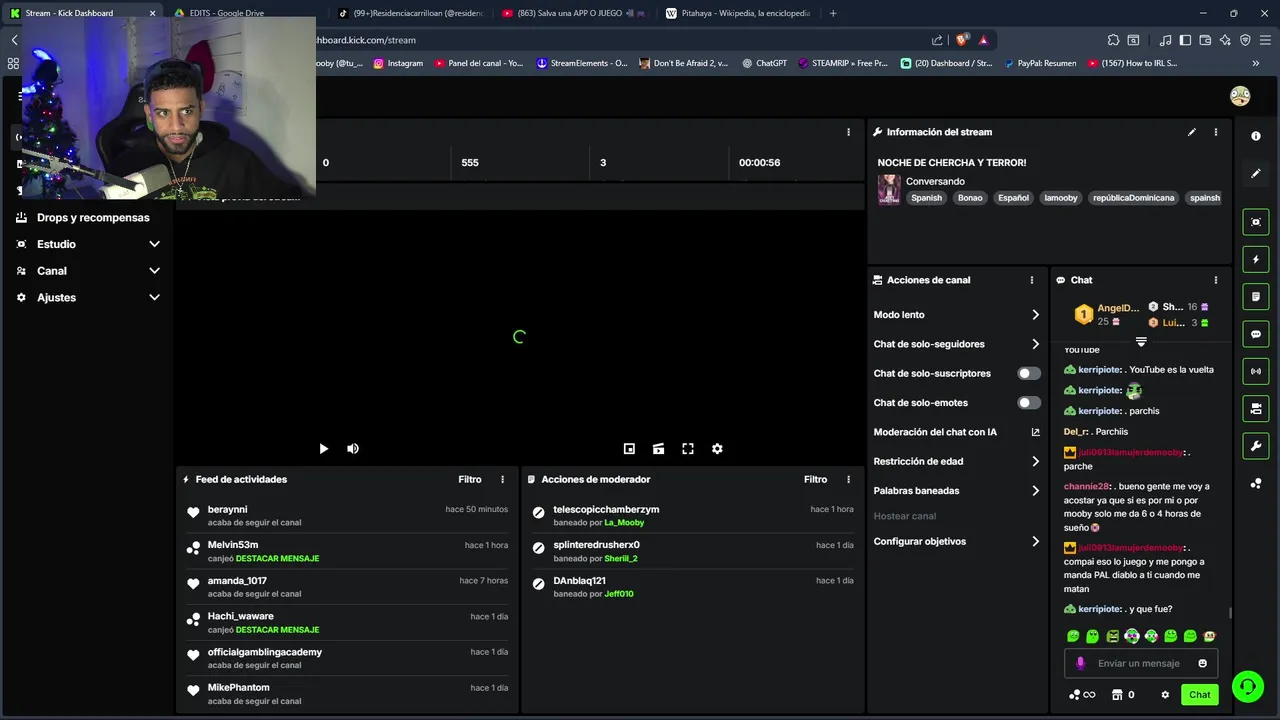Go back with browser back arrow
Image resolution: width=1280 pixels, height=720 pixels.
[15, 40]
